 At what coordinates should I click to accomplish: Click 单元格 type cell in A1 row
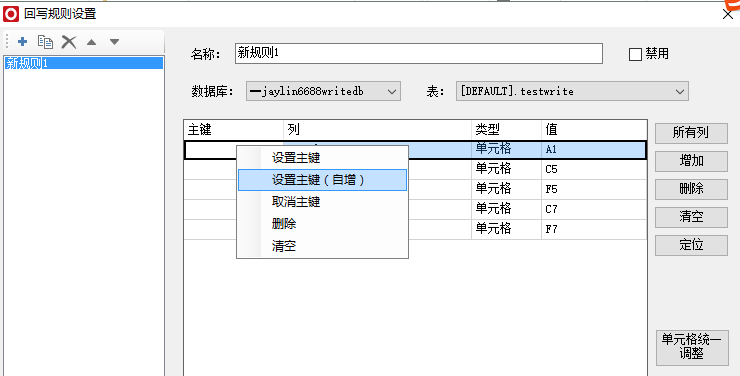[x=506, y=150]
